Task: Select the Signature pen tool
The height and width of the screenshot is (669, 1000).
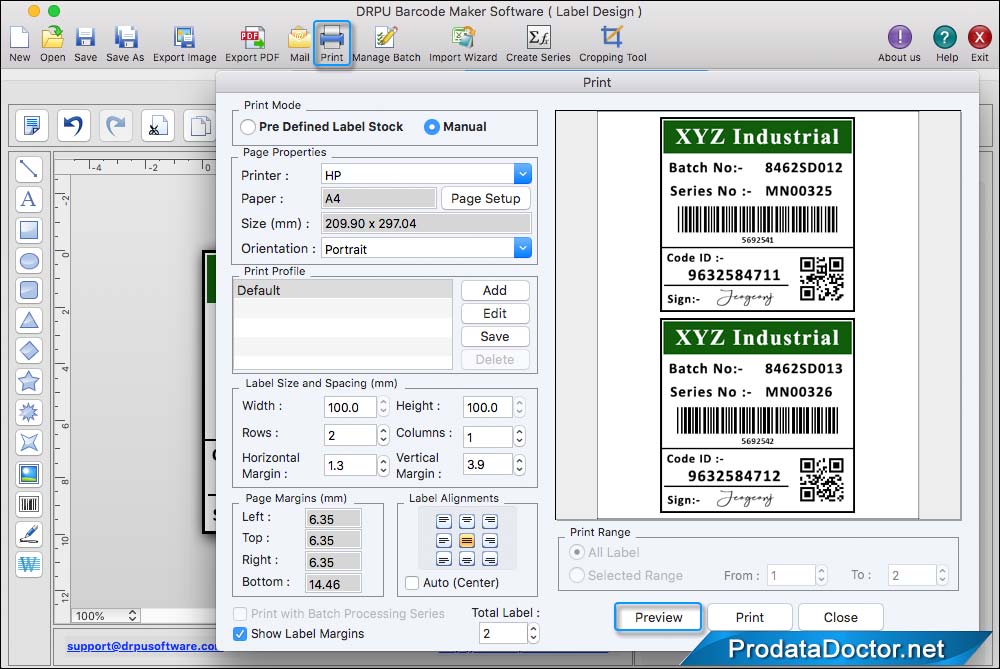Action: coord(29,534)
